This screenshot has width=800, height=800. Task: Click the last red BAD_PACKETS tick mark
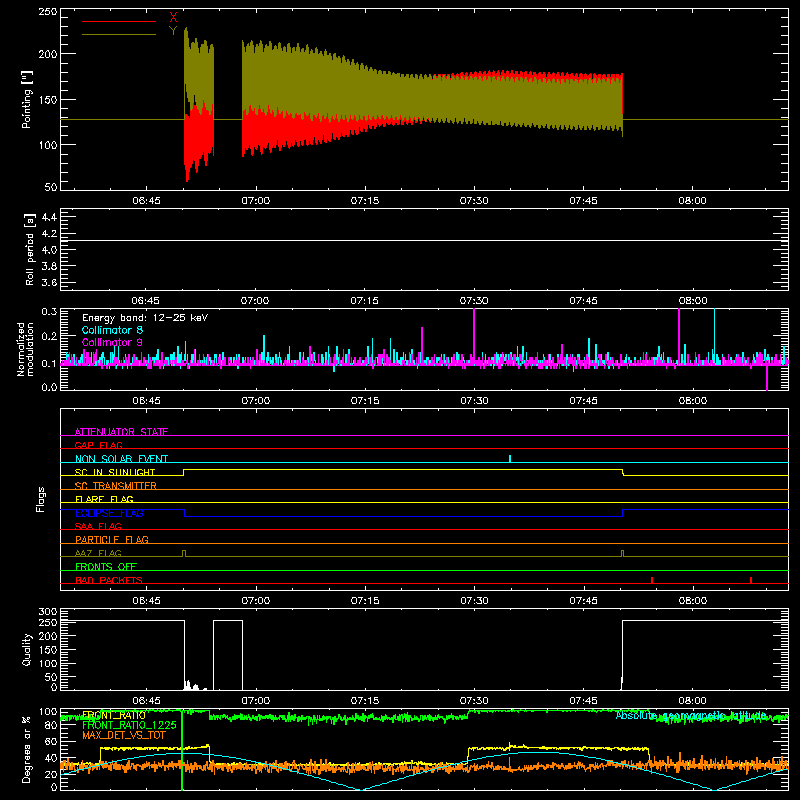(751, 580)
